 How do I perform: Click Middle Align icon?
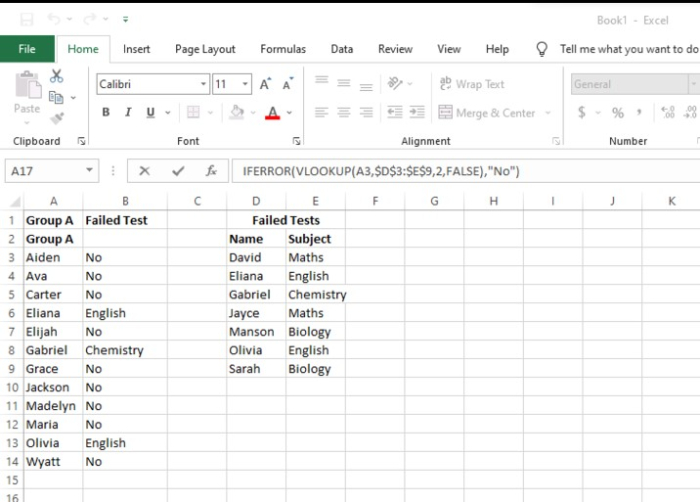344,83
